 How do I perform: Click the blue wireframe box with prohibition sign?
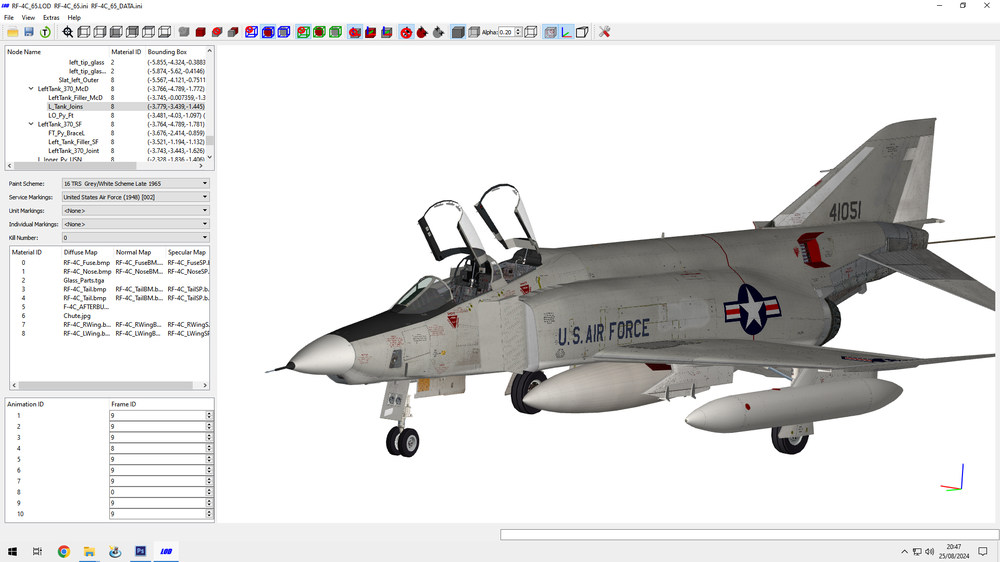(x=252, y=32)
